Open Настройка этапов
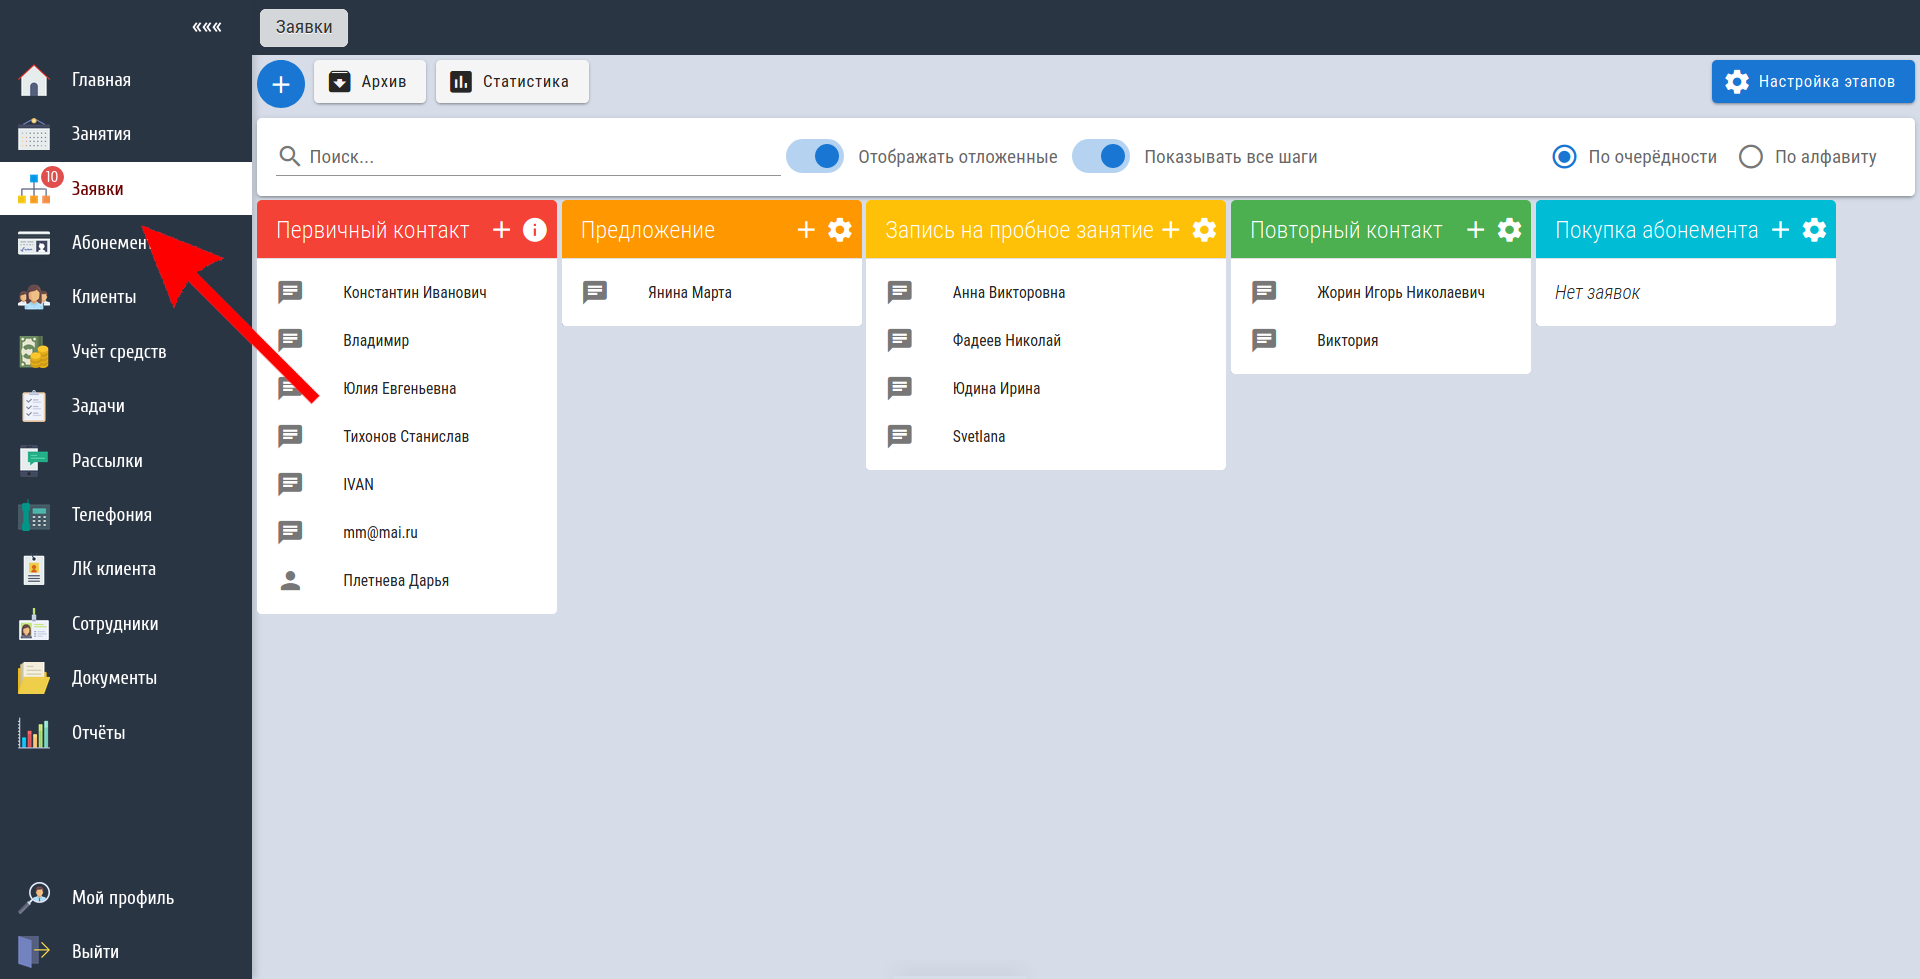Screen dimensions: 1920x979 click(1813, 82)
